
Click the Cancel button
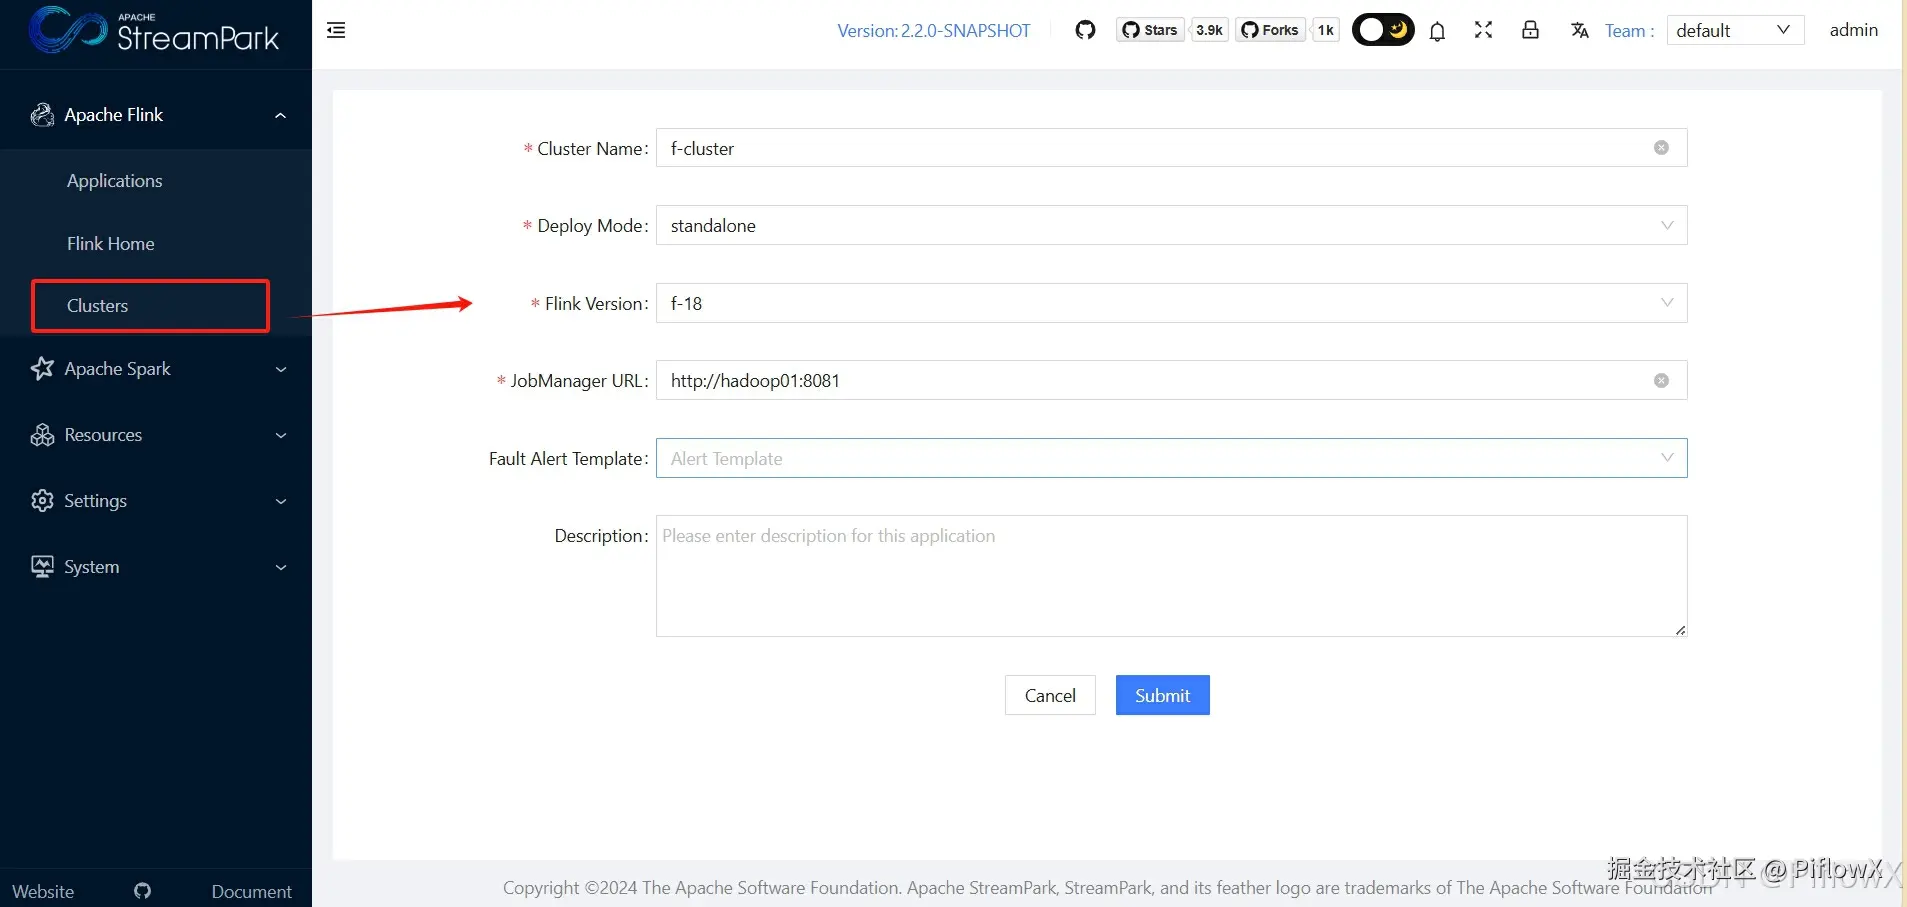[x=1050, y=695]
